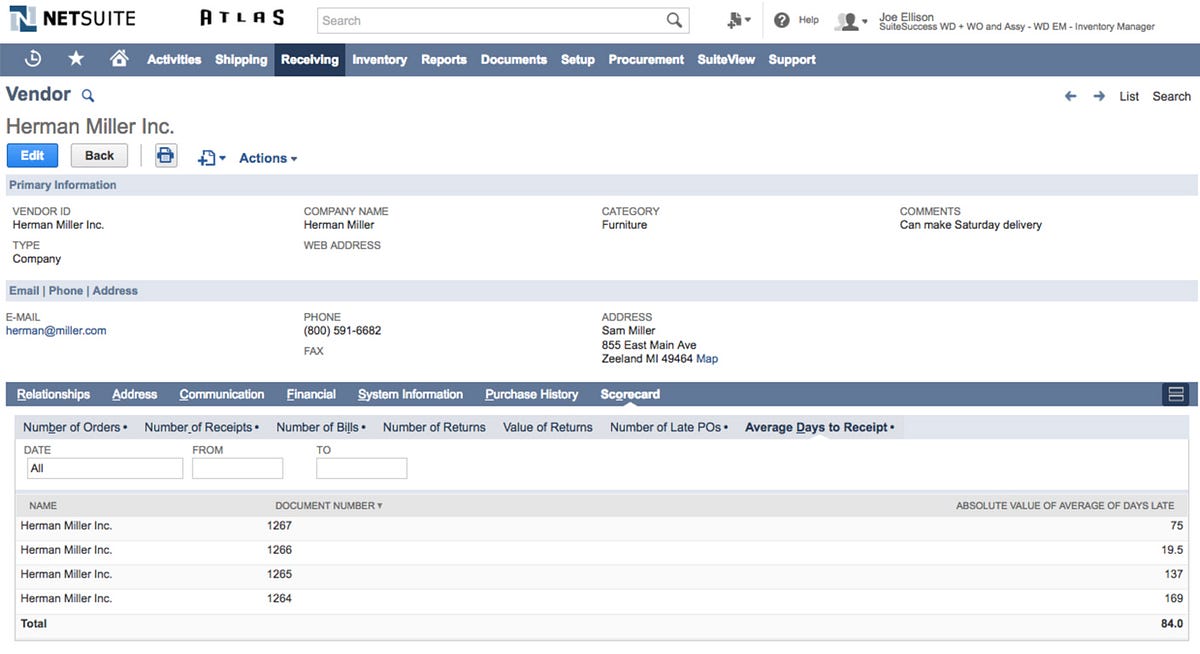Open the Support menu
Image resolution: width=1200 pixels, height=654 pixels.
[792, 59]
